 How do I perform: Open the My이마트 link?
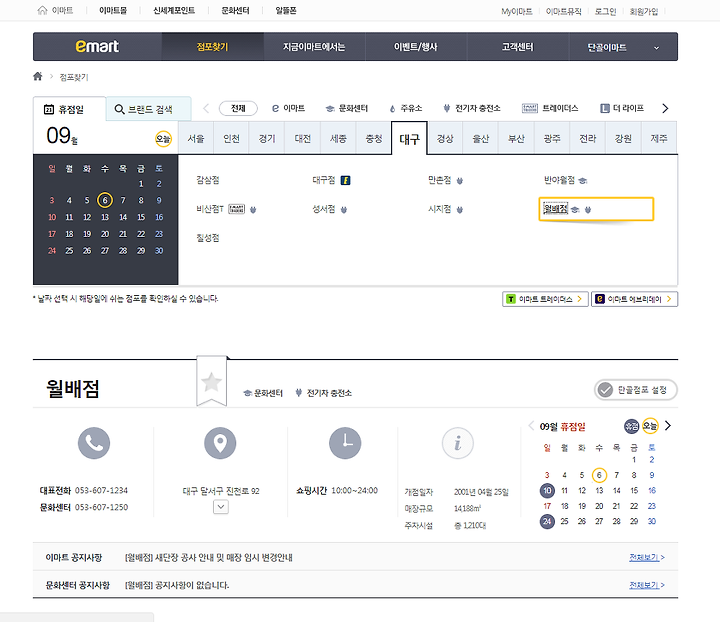click(x=517, y=11)
